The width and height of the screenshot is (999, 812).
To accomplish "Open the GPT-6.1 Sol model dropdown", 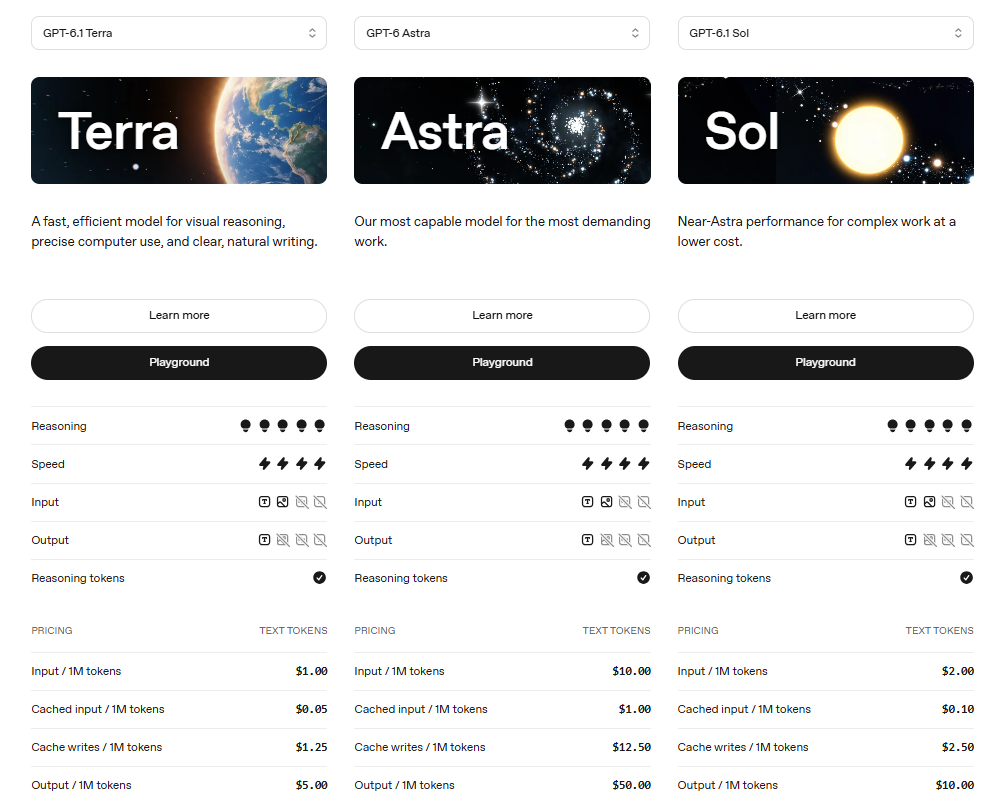I will (826, 33).
